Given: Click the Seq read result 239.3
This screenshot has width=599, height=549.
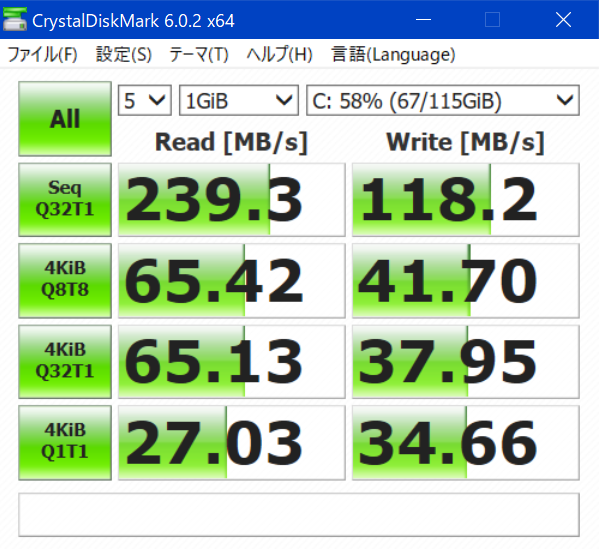Looking at the screenshot, I should click(x=232, y=199).
